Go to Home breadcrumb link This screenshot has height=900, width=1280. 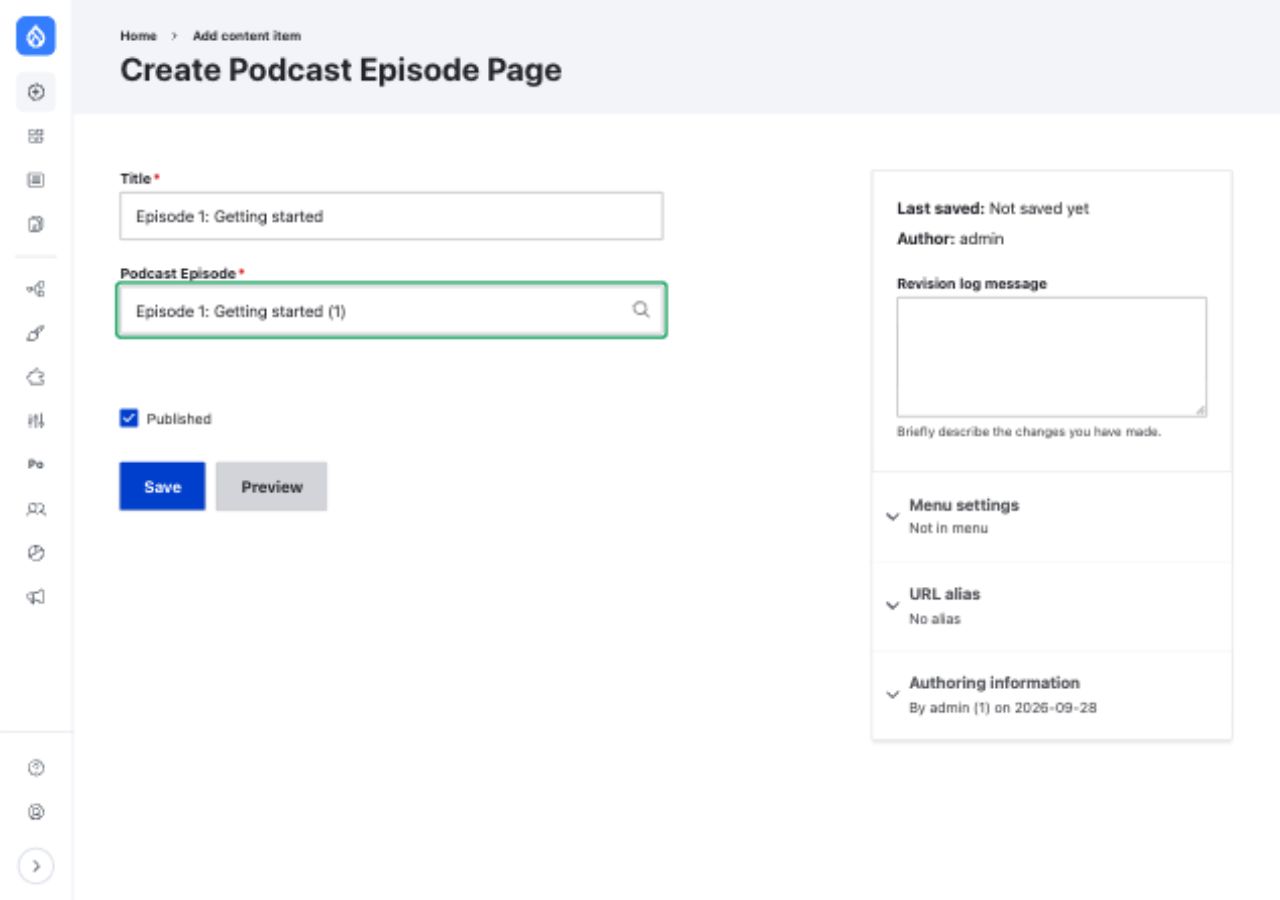(138, 35)
